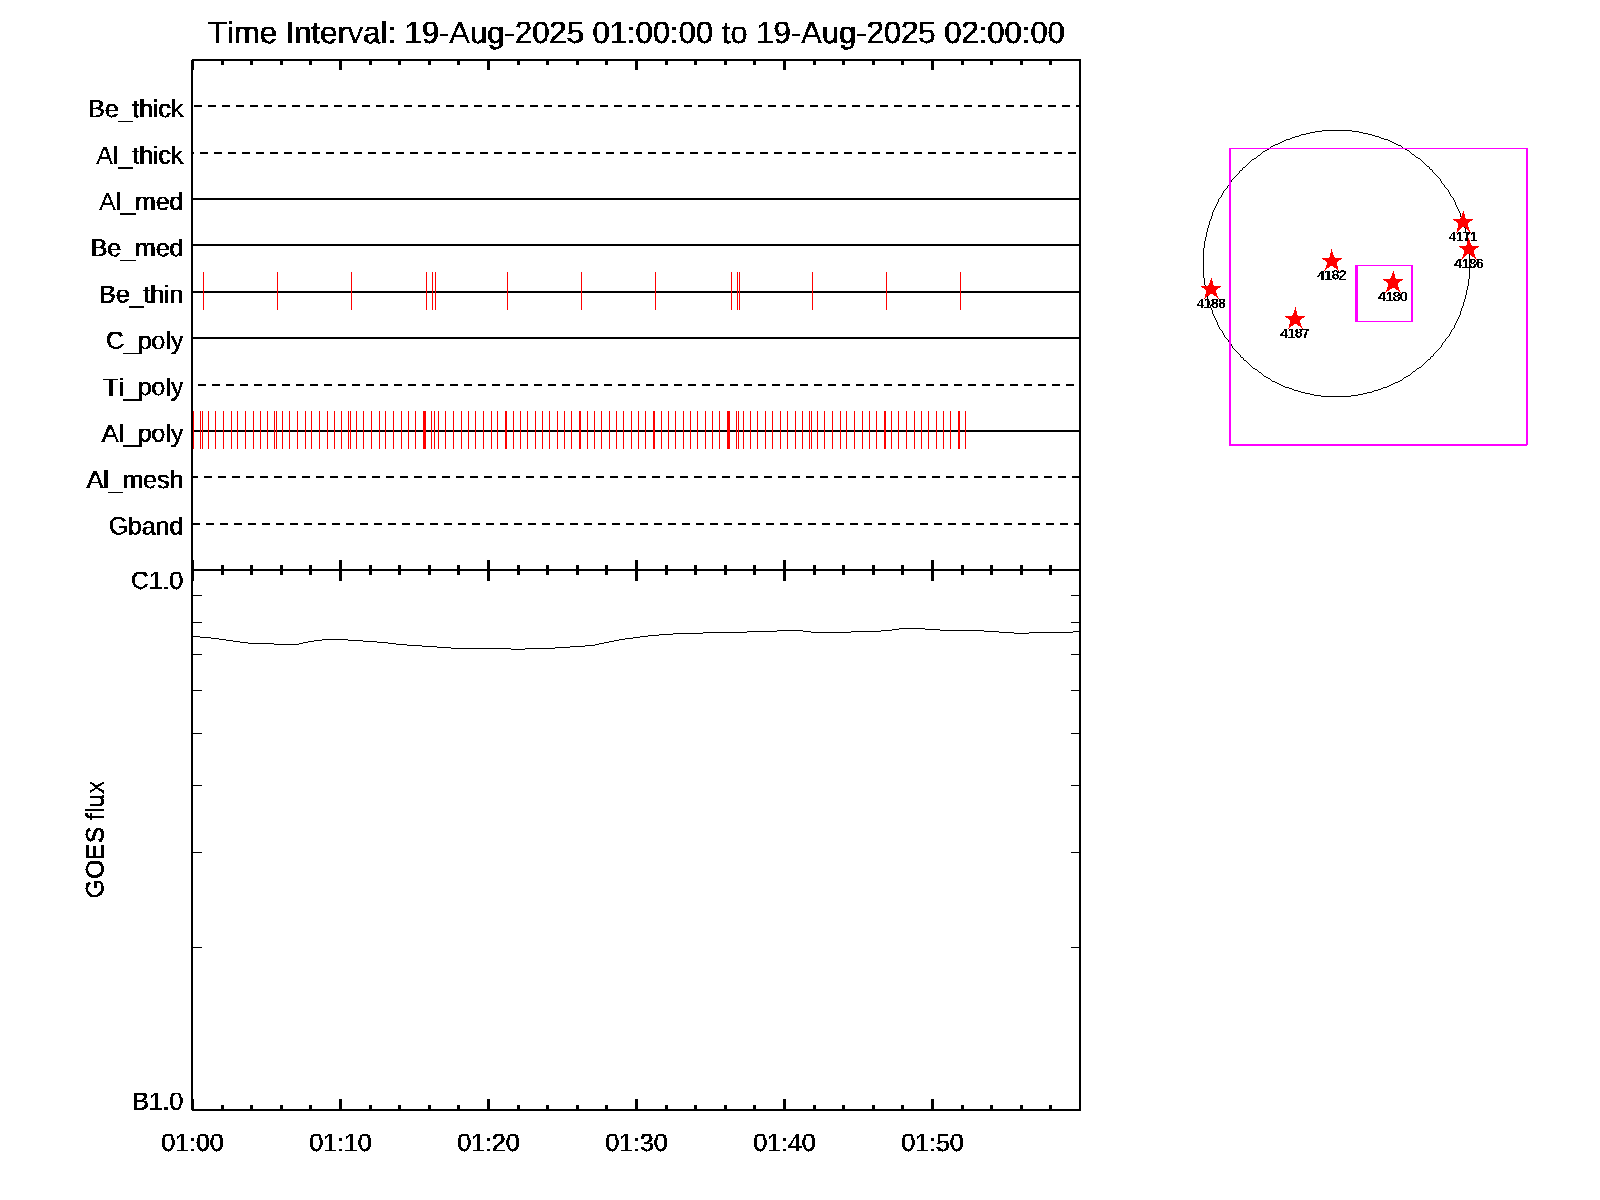The width and height of the screenshot is (1600, 1200).
Task: Click the Al_mesh filter label
Action: [135, 480]
